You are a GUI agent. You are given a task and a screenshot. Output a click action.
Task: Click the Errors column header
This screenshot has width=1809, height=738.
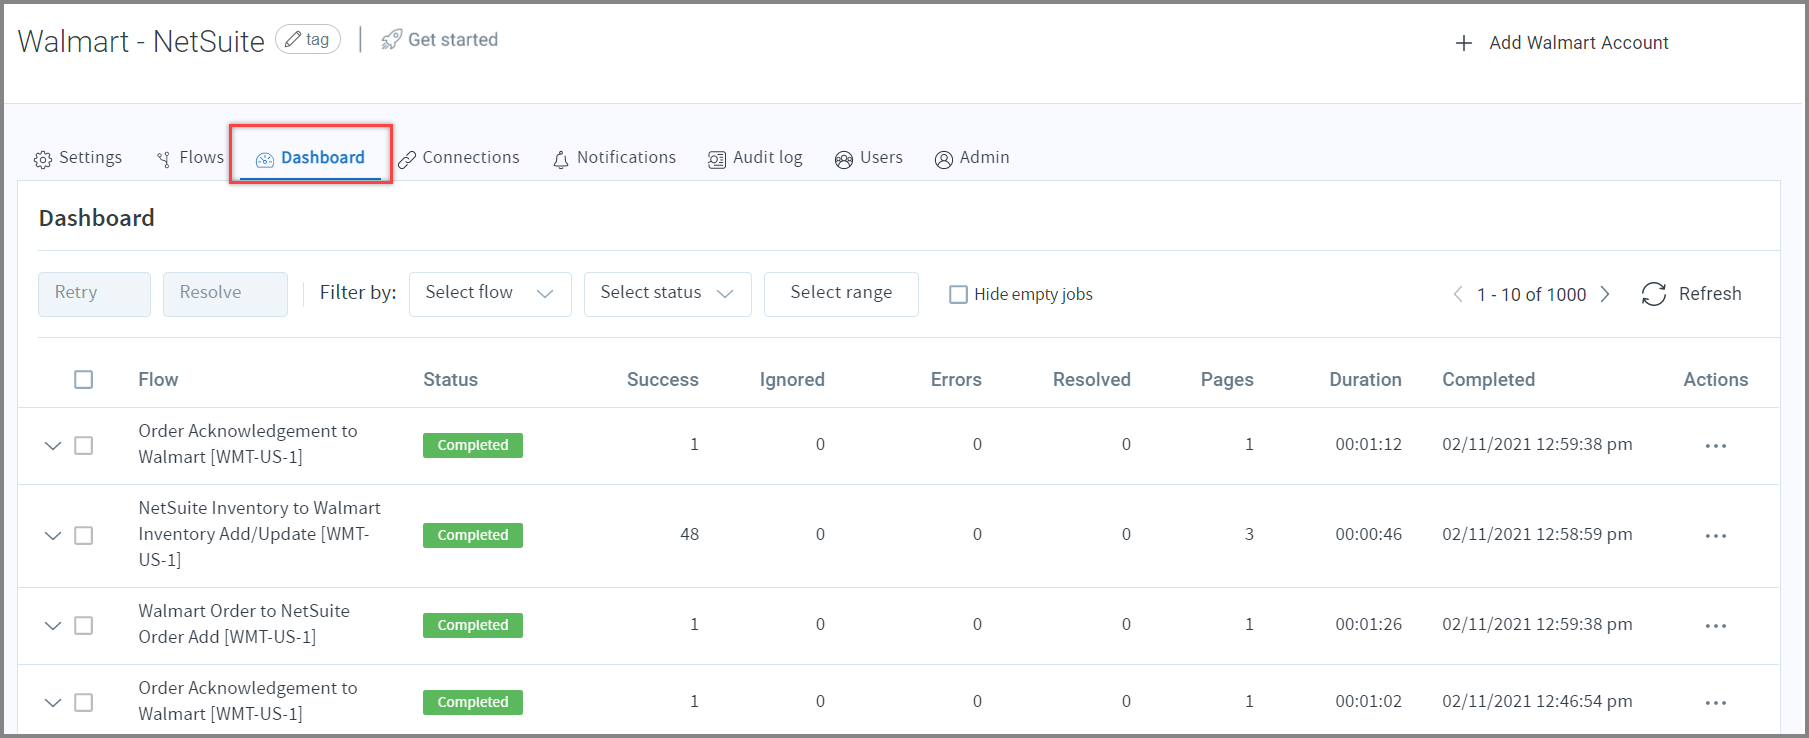[x=956, y=380]
